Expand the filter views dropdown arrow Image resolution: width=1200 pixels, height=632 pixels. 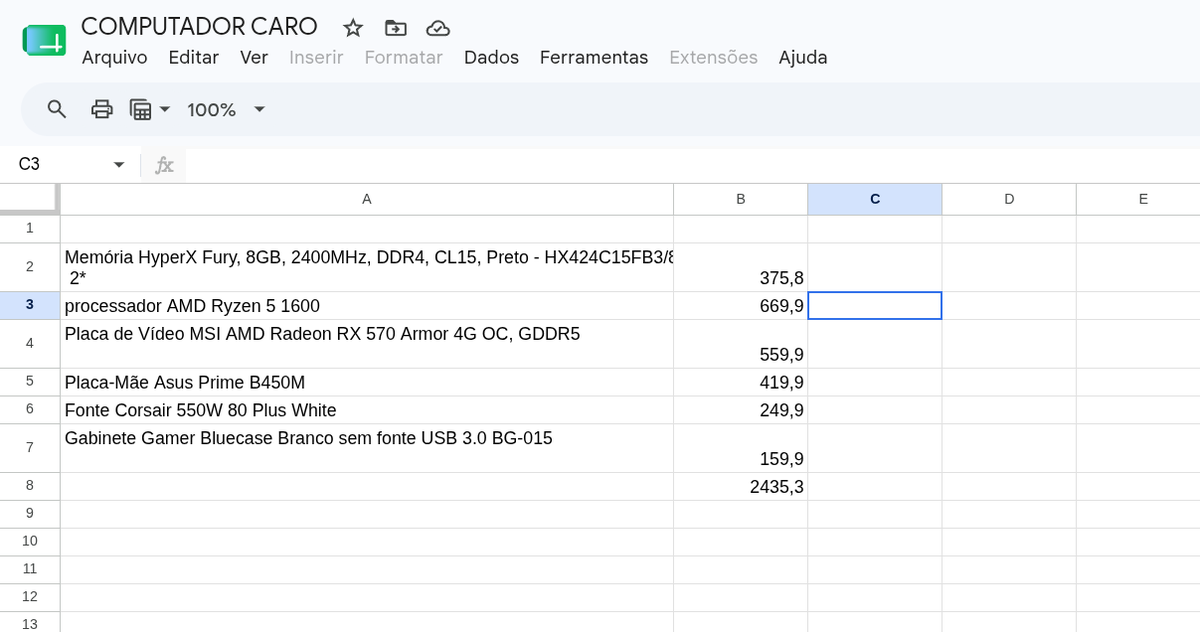click(165, 109)
